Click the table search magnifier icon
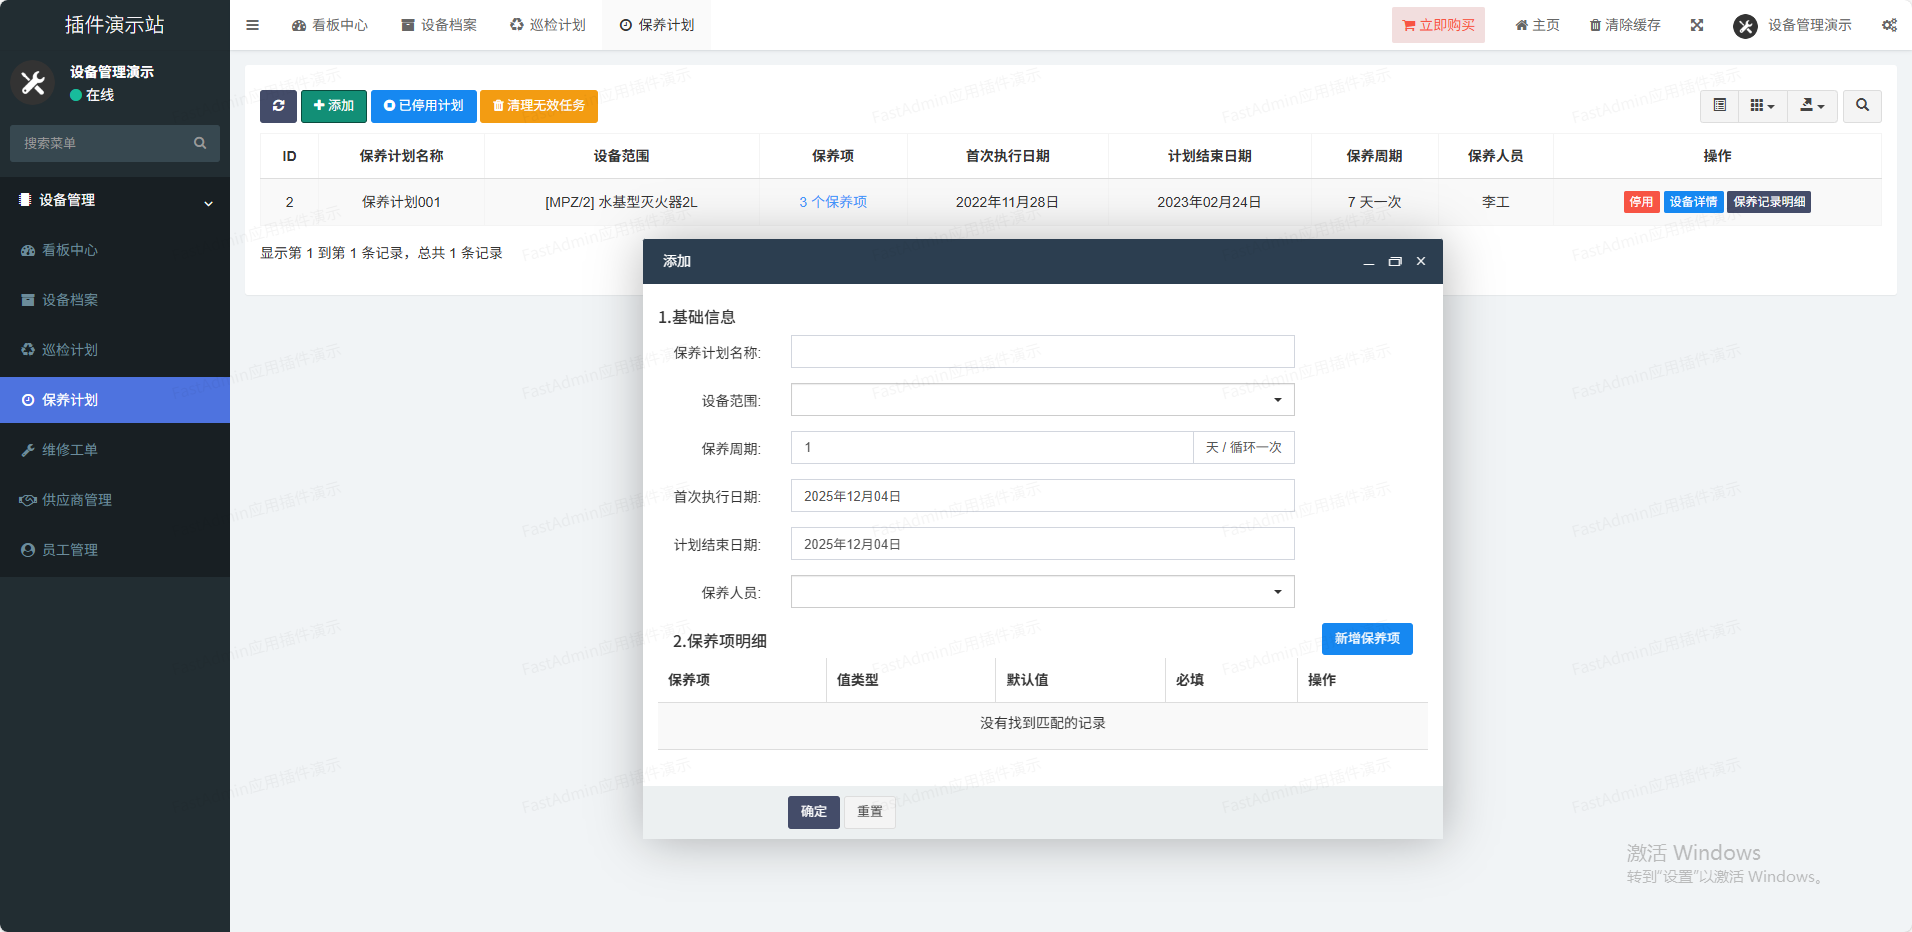This screenshot has width=1912, height=932. [x=1862, y=106]
